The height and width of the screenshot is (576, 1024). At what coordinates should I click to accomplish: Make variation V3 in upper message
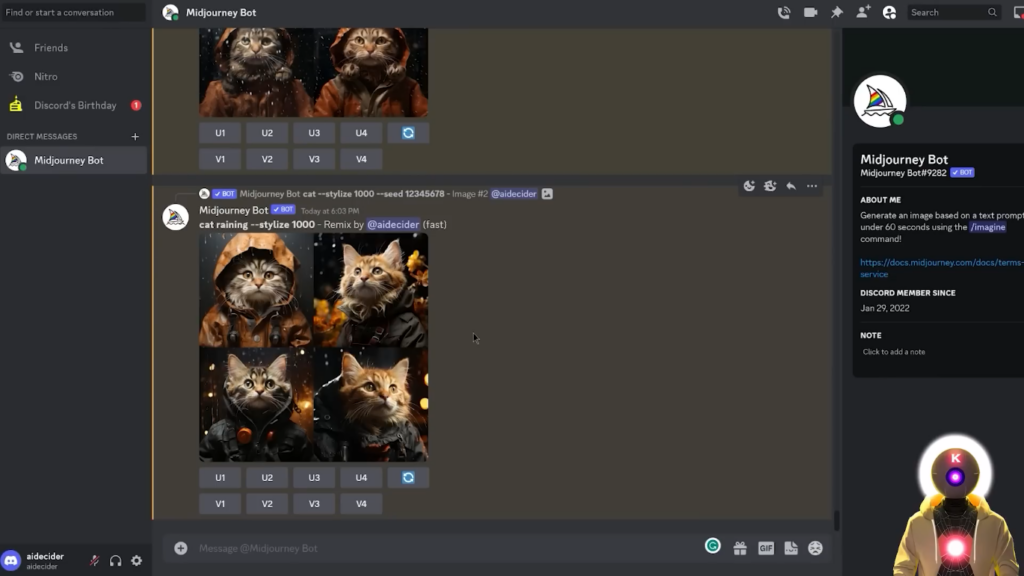(314, 159)
